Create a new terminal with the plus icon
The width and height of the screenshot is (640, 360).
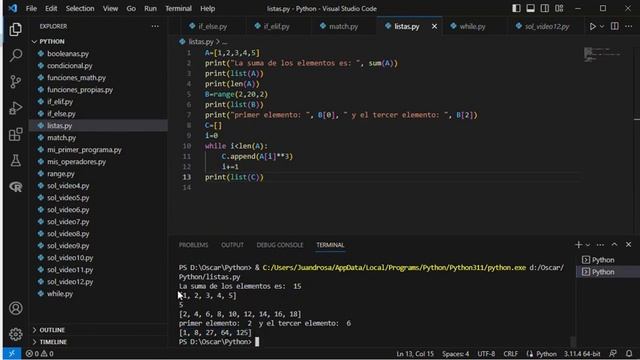click(578, 244)
